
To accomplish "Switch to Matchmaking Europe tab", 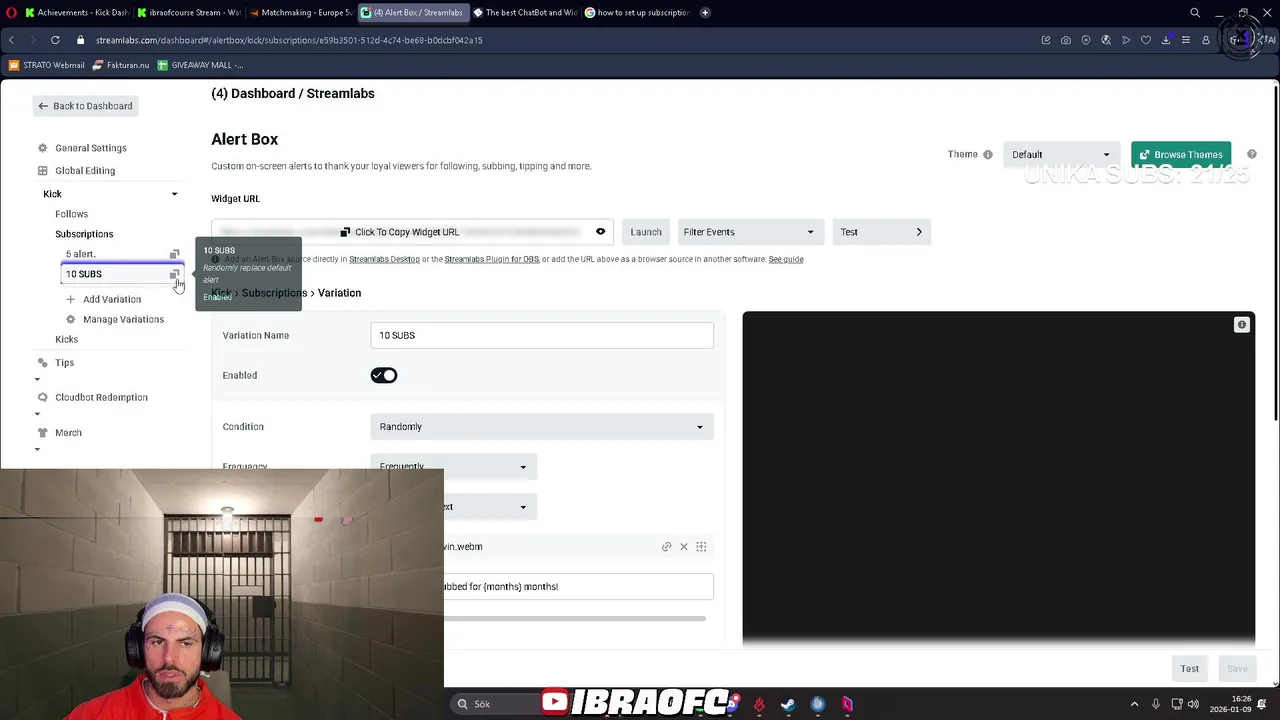I will pos(300,13).
